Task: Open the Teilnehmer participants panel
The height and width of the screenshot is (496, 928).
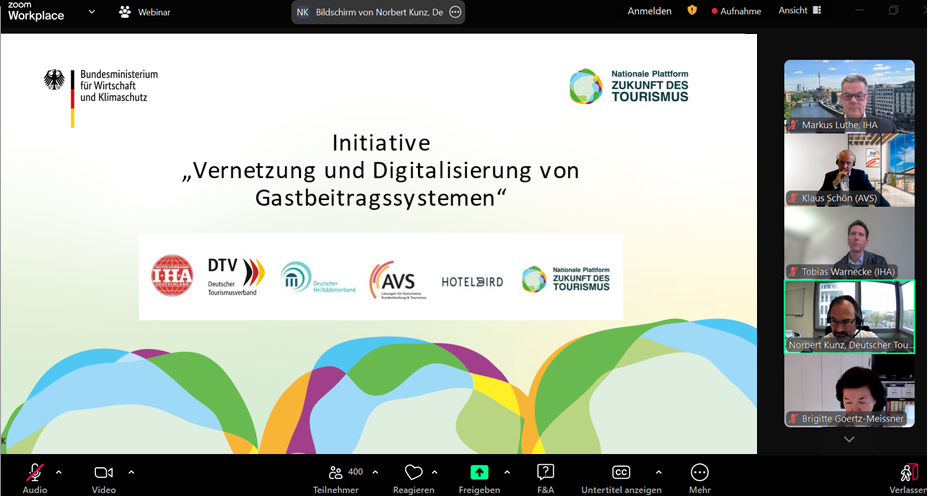Action: click(336, 478)
